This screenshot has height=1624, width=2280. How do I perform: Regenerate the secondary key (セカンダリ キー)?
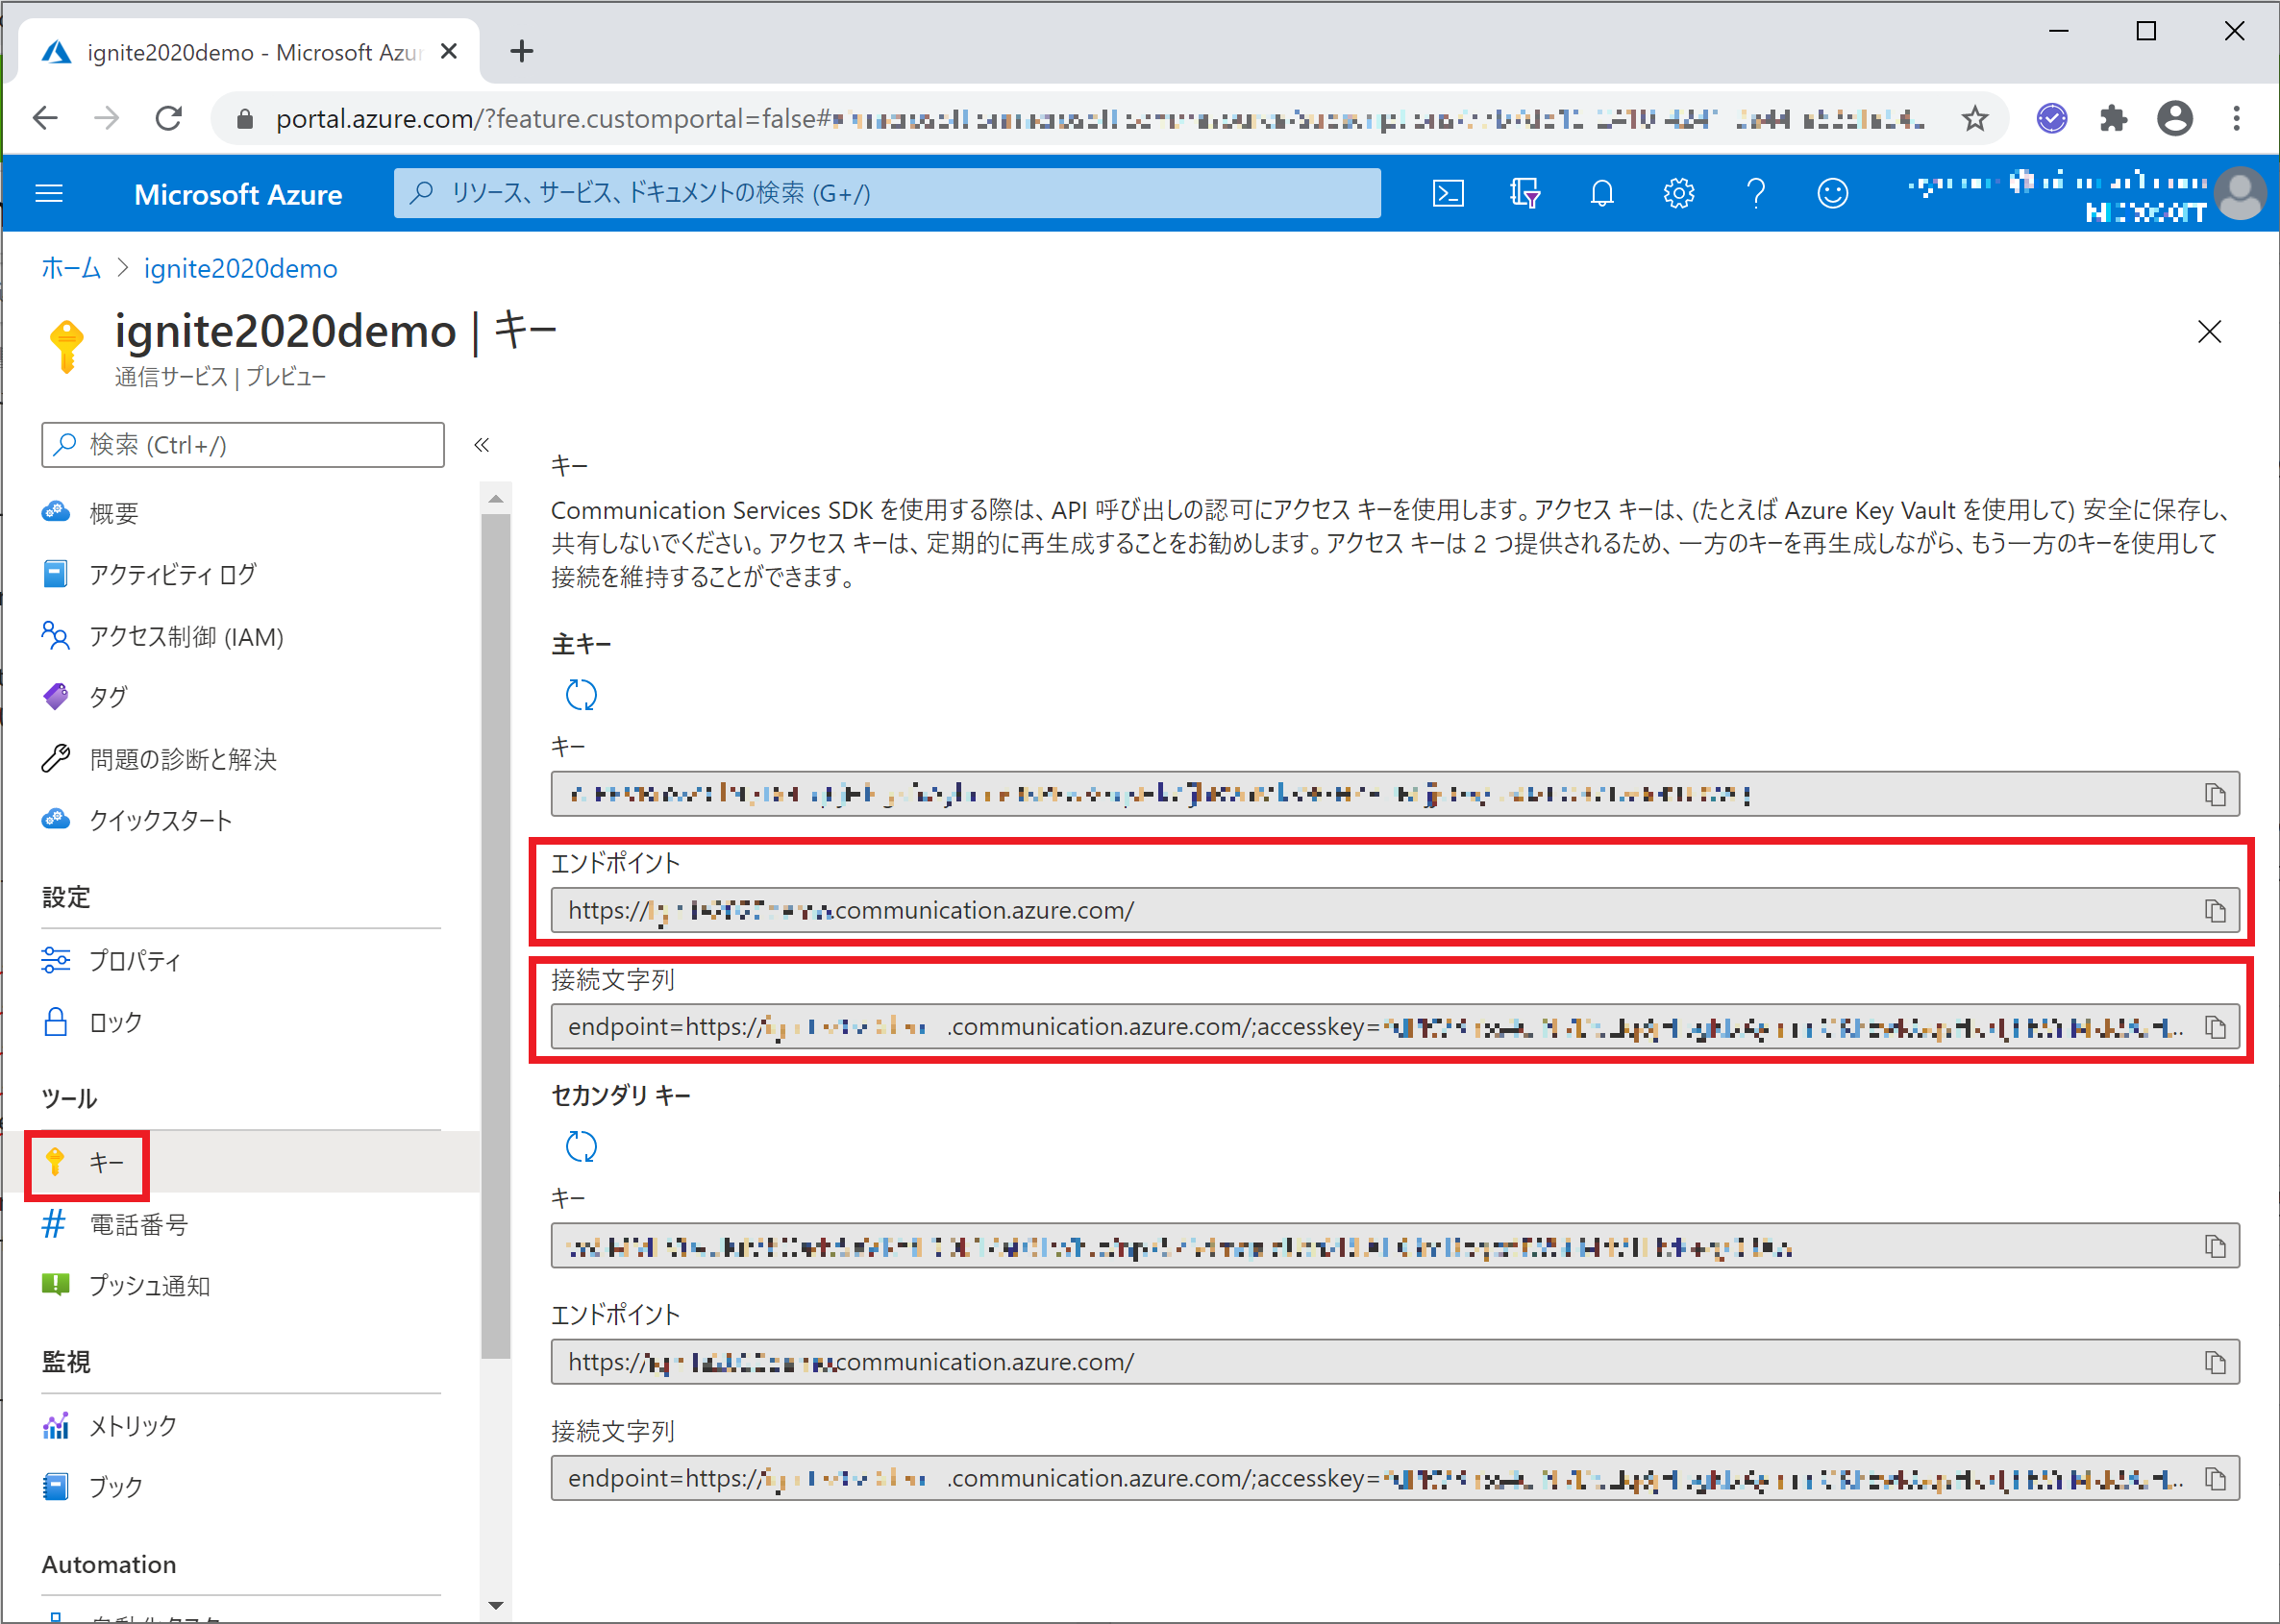click(581, 1146)
